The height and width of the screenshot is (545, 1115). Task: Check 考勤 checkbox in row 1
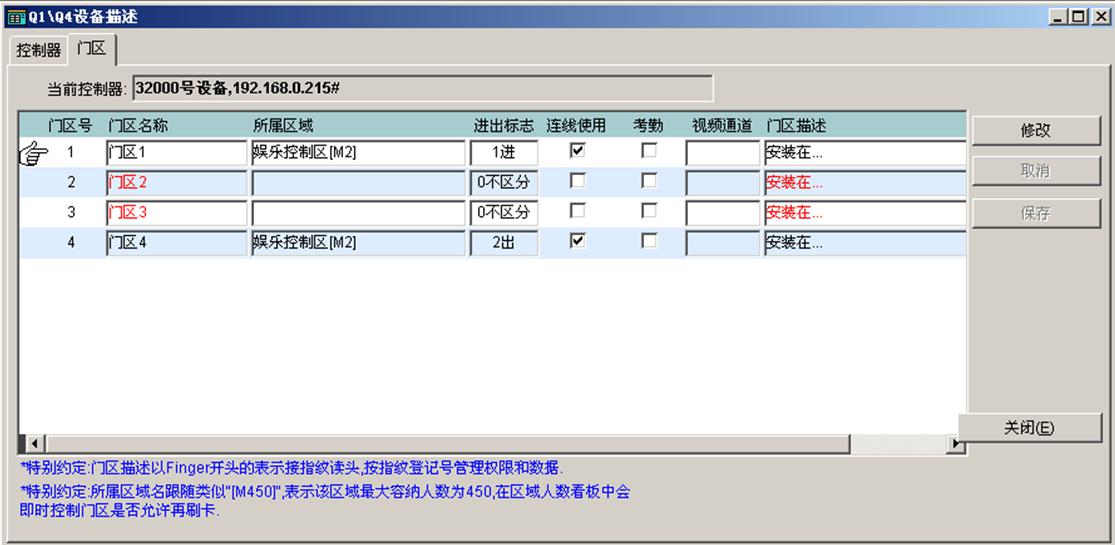point(649,151)
